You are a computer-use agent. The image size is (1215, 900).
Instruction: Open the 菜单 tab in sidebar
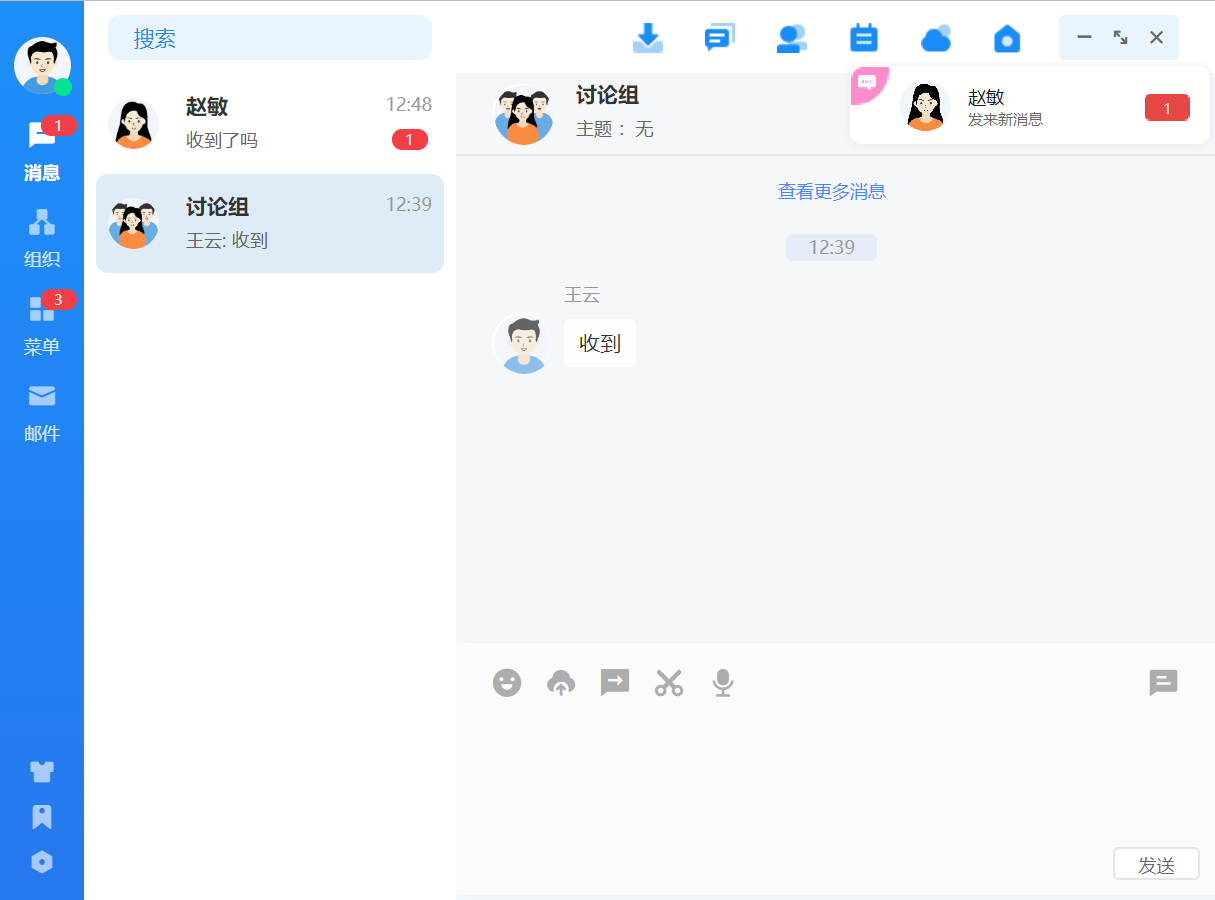(42, 325)
